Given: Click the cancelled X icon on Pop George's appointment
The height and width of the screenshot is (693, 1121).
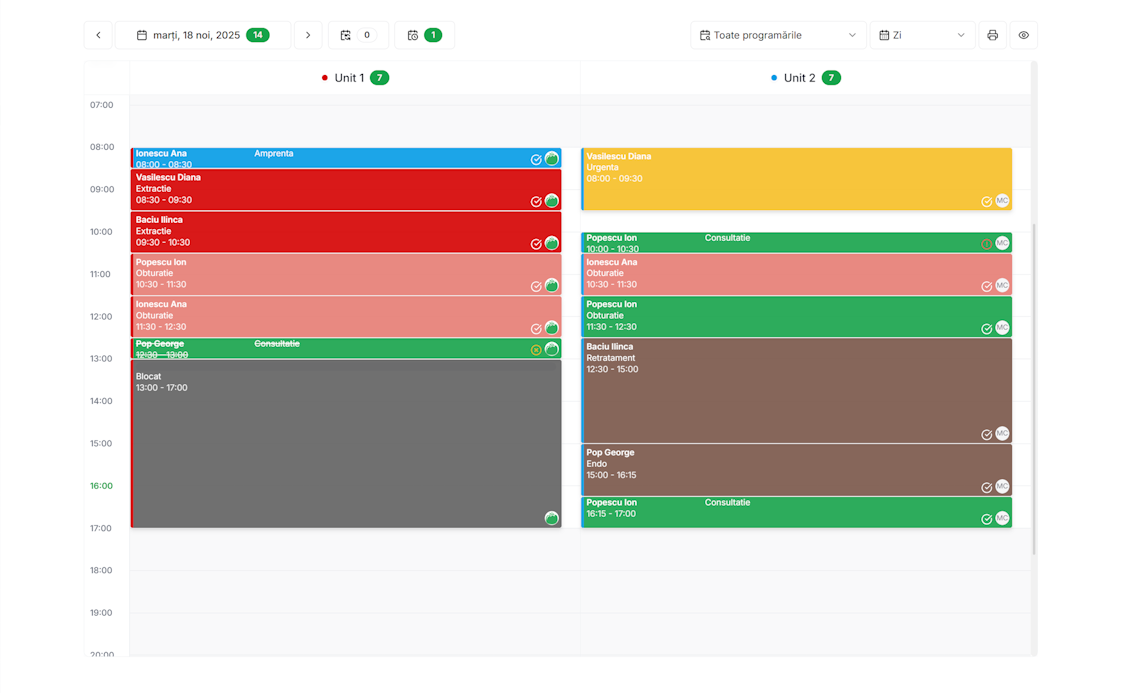Looking at the screenshot, I should pyautogui.click(x=536, y=350).
